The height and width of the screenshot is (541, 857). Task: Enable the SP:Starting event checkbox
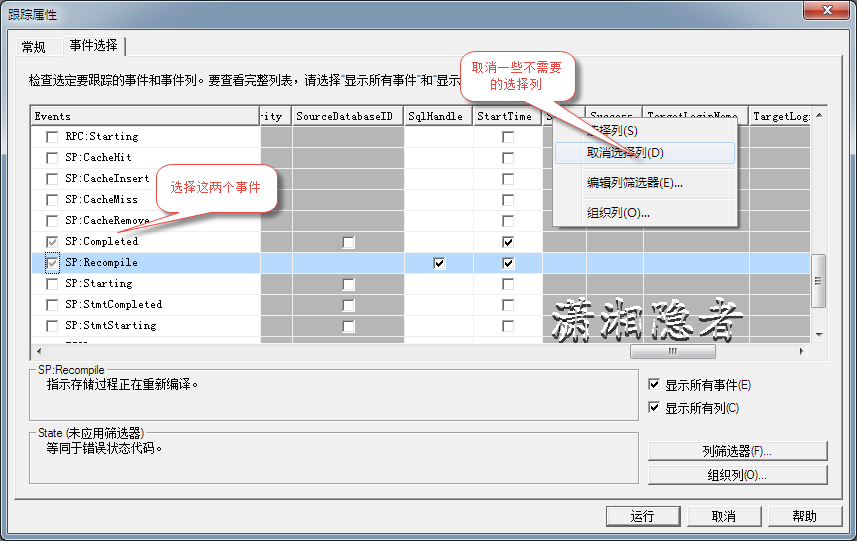52,284
